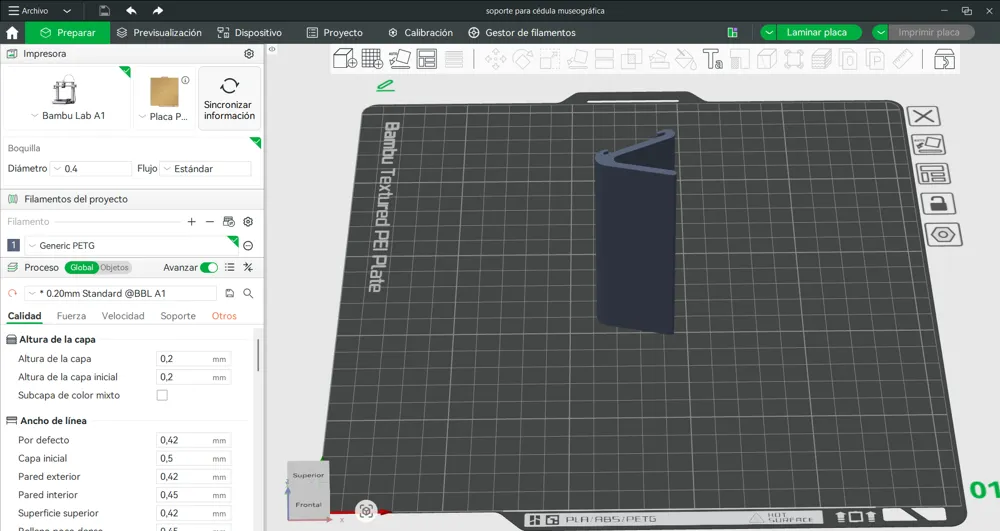
Task: Switch process scope to Global
Action: [82, 267]
